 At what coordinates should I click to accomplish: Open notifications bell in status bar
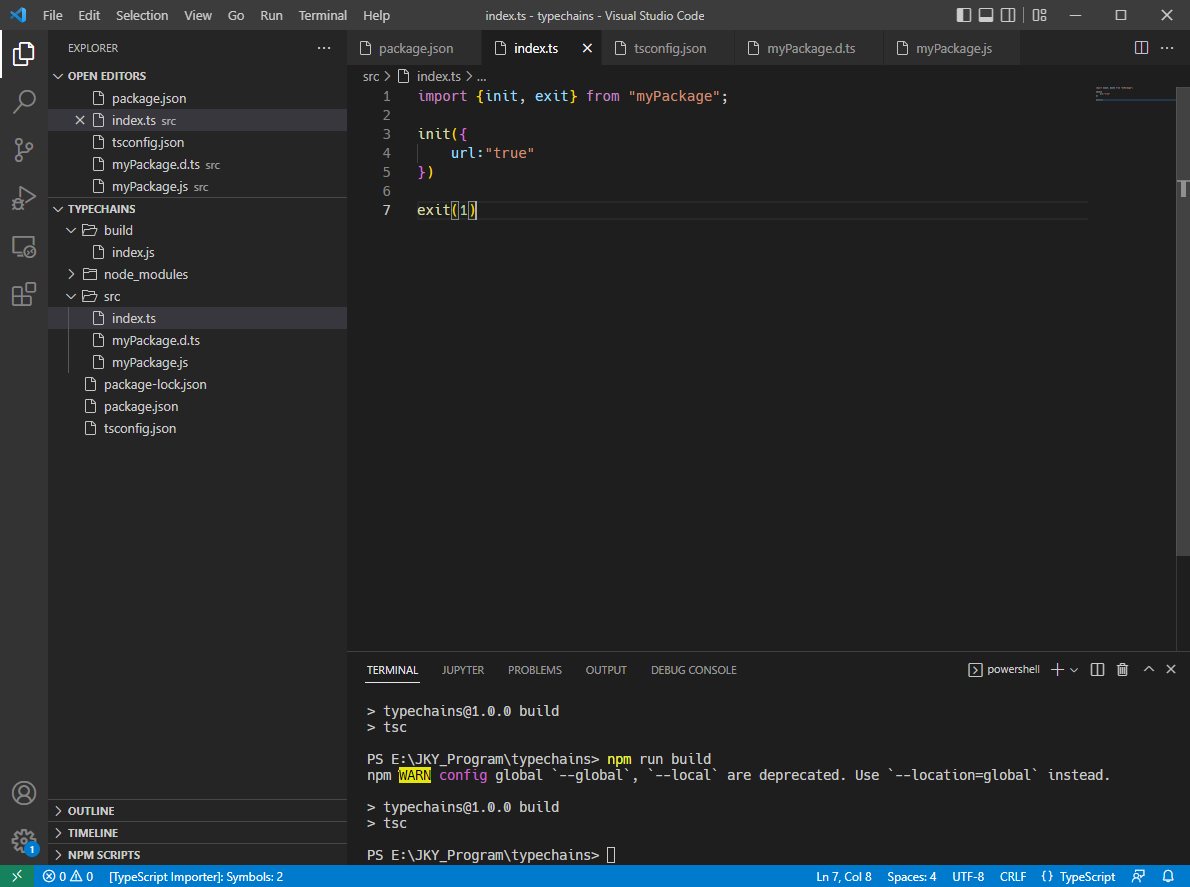[1168, 876]
